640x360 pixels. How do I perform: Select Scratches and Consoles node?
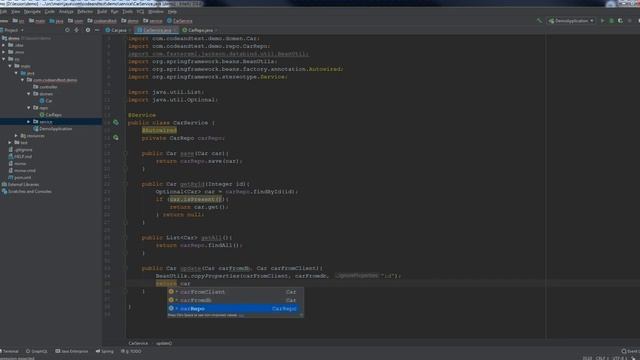pos(27,191)
